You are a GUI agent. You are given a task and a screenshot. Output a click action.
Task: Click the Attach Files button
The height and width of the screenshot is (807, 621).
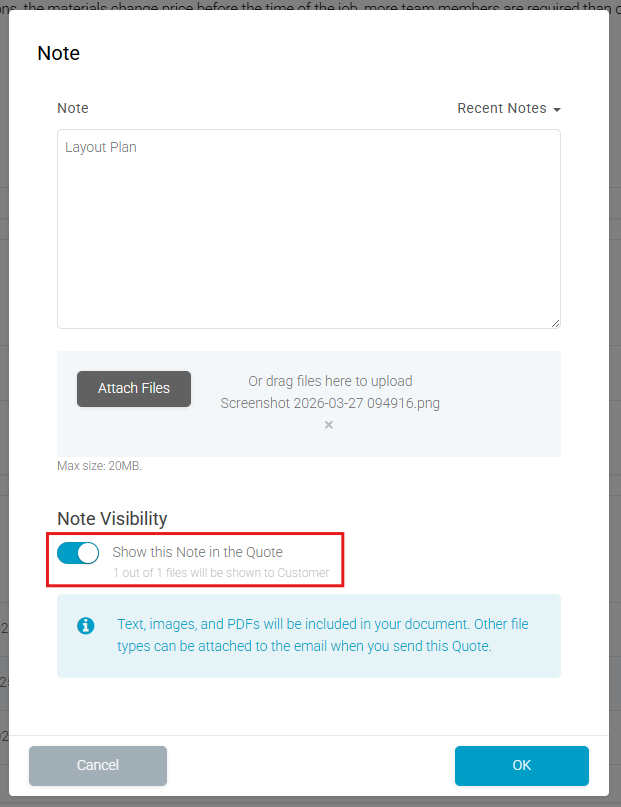[x=133, y=389]
